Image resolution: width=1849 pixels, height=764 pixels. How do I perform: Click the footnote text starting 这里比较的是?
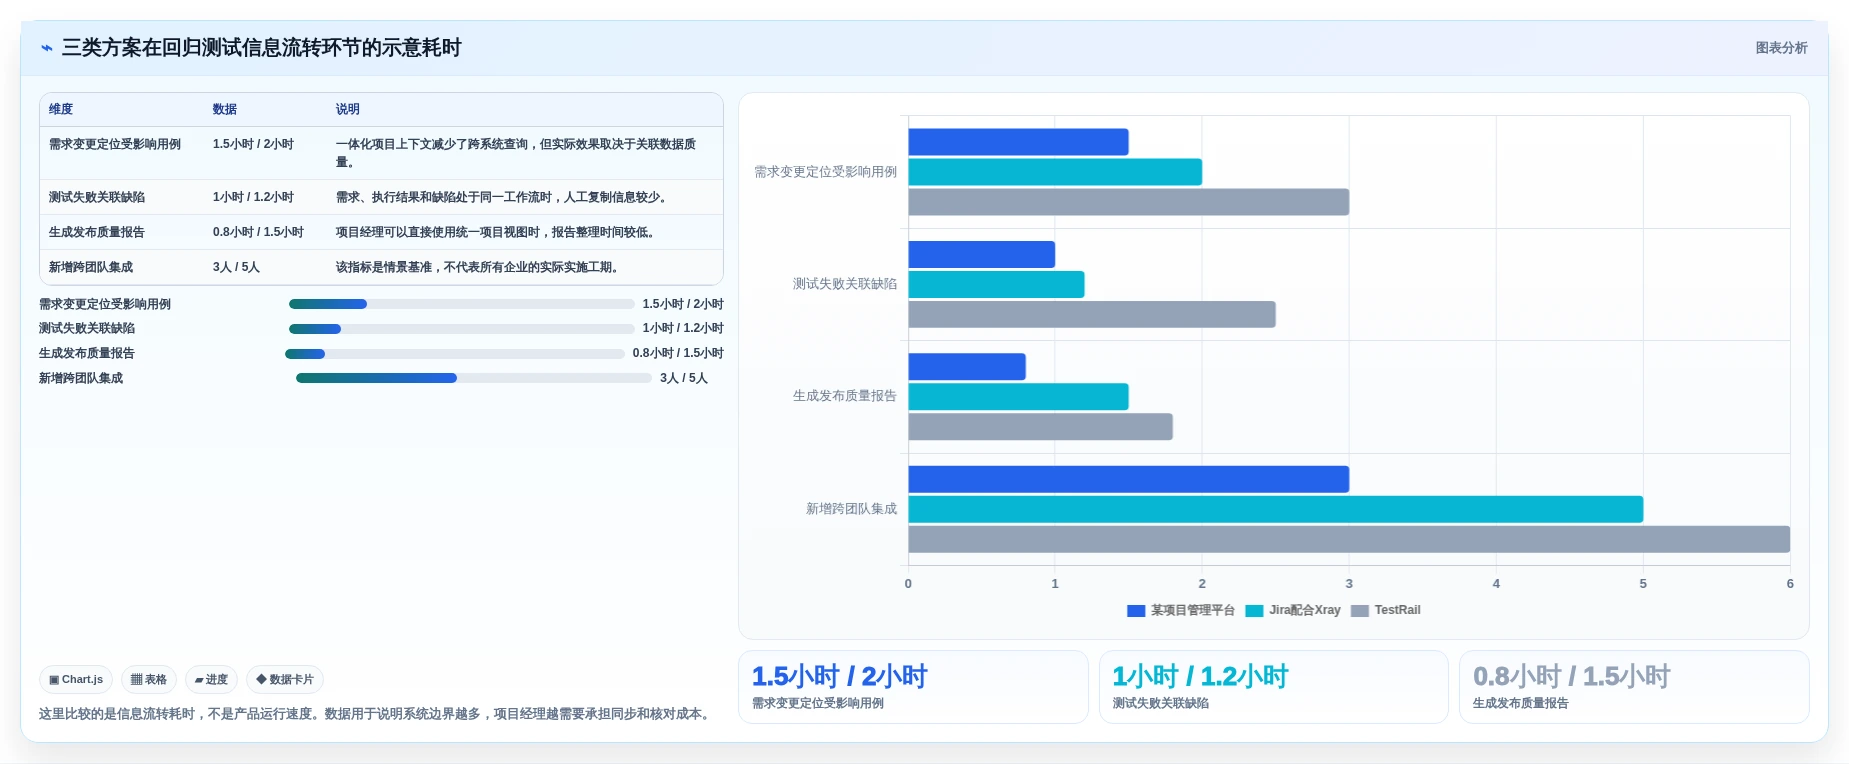pyautogui.click(x=377, y=714)
